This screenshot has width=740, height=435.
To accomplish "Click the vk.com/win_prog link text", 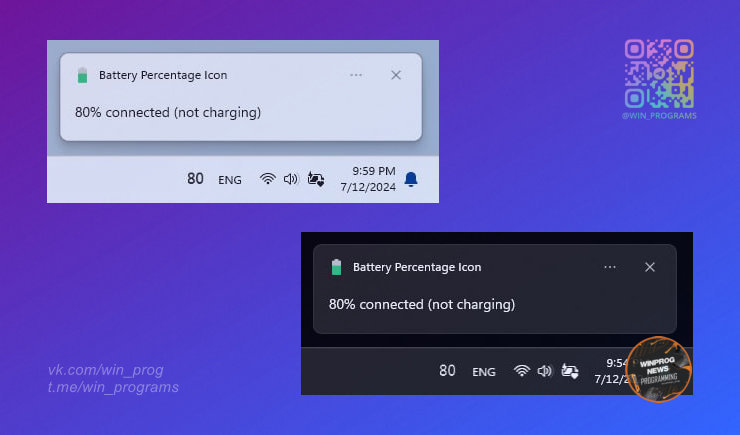I will (106, 370).
